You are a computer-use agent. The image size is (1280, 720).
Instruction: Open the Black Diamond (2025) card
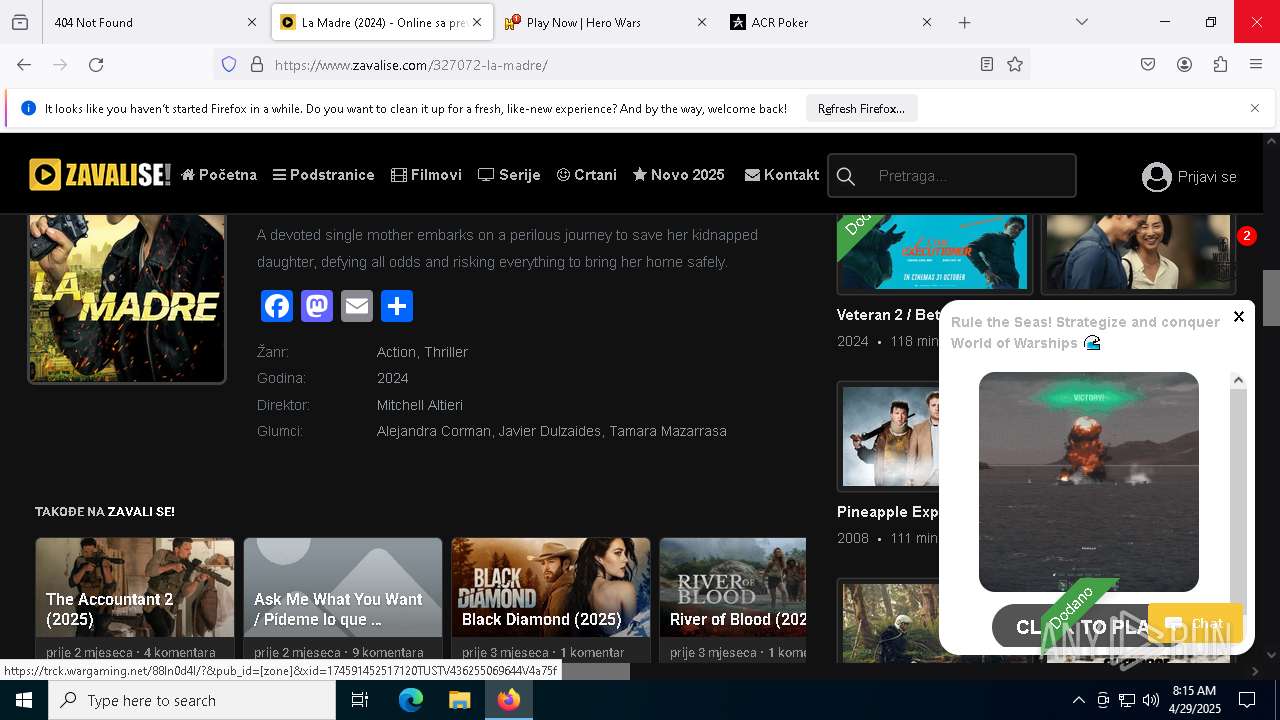coord(551,600)
